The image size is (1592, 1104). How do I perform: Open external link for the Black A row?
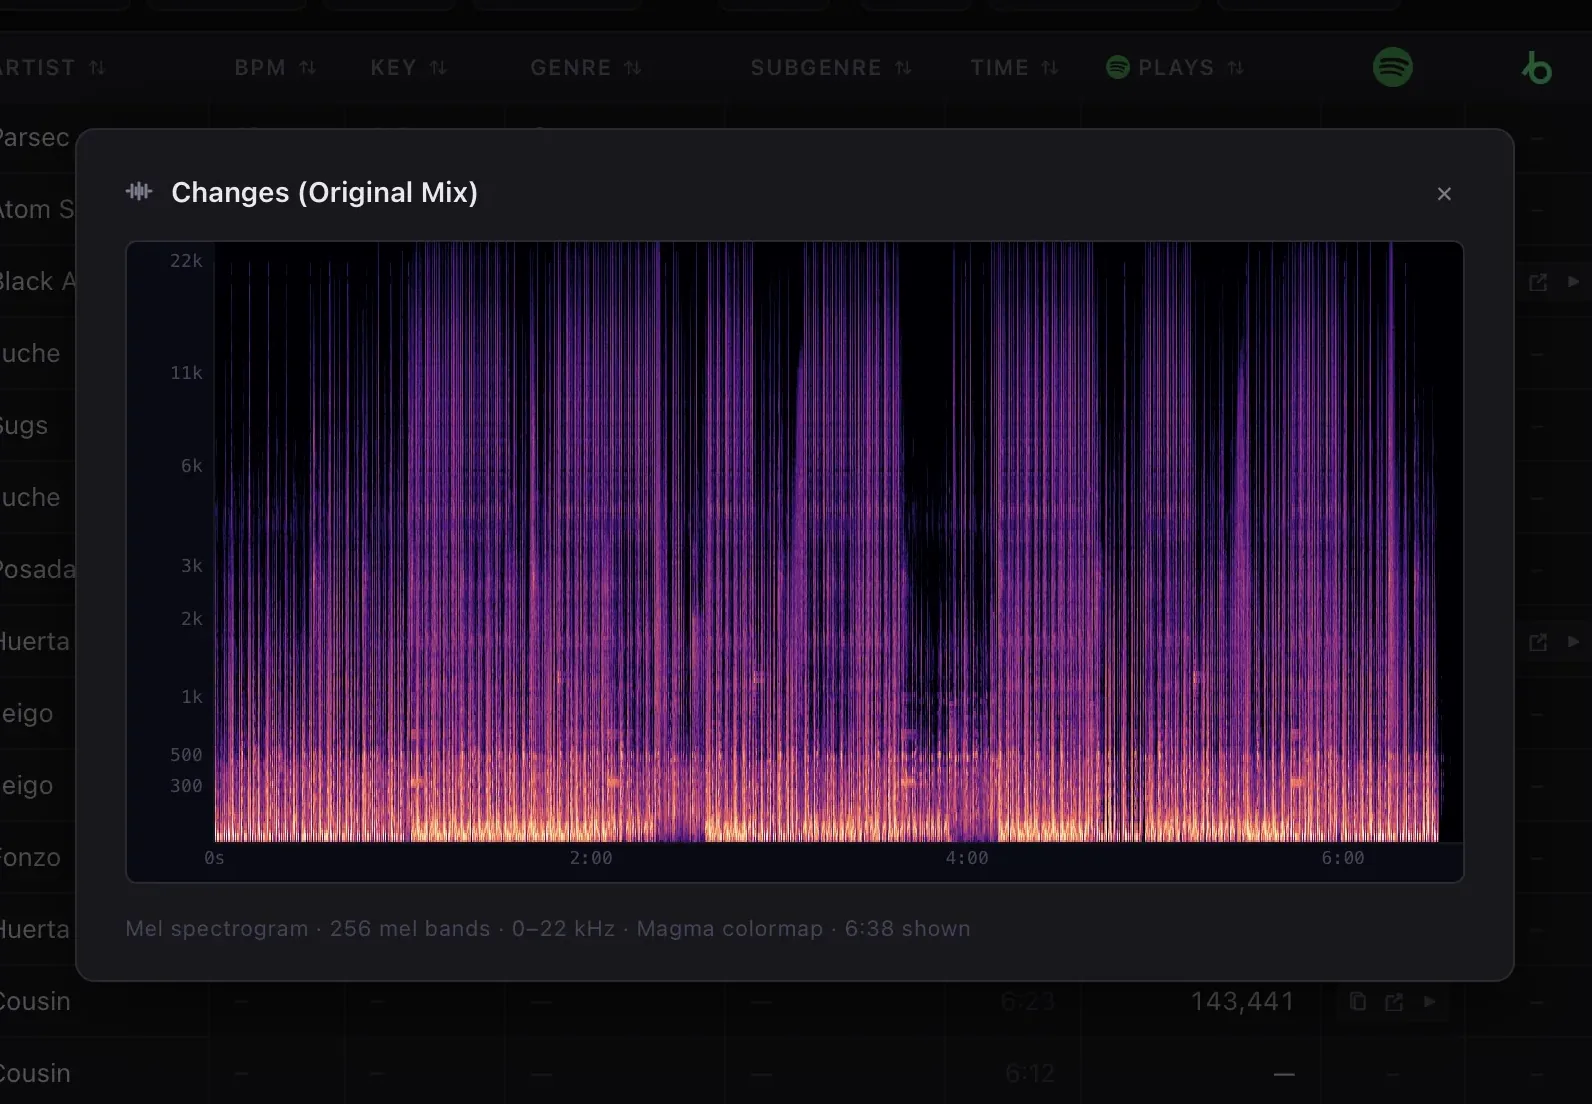point(1538,282)
